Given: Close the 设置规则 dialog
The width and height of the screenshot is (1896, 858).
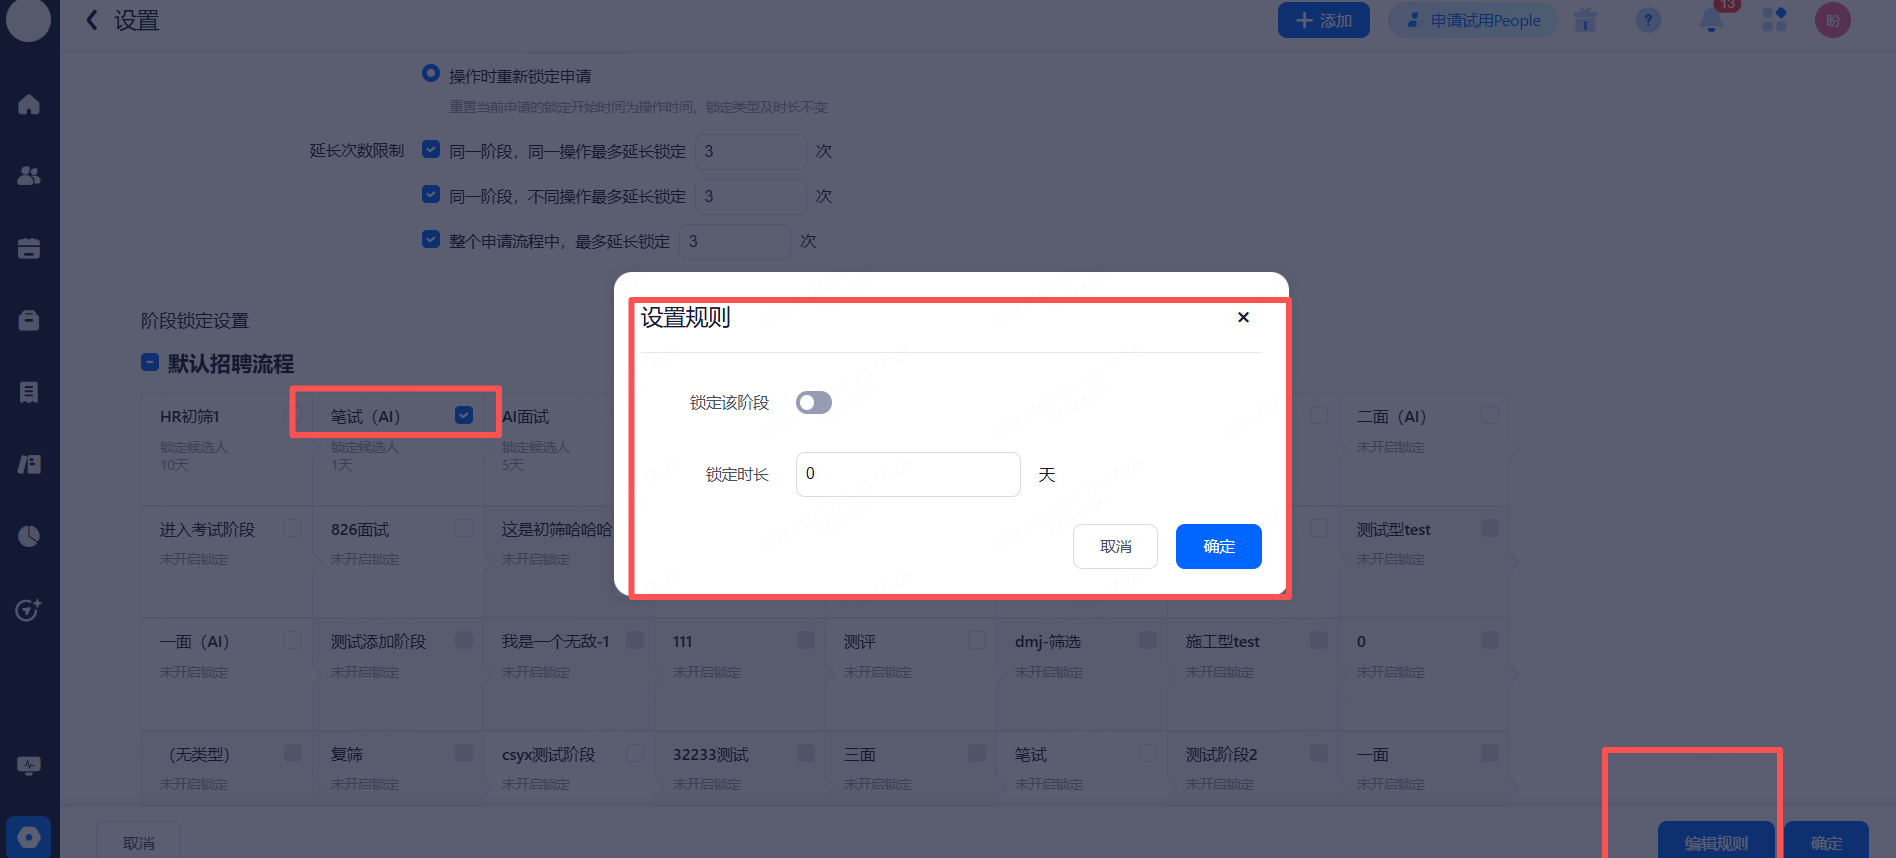Looking at the screenshot, I should point(1243,317).
